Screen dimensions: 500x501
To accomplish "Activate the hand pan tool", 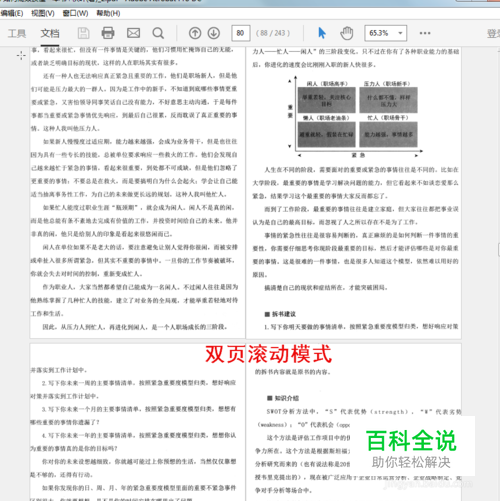I will [x=347, y=33].
